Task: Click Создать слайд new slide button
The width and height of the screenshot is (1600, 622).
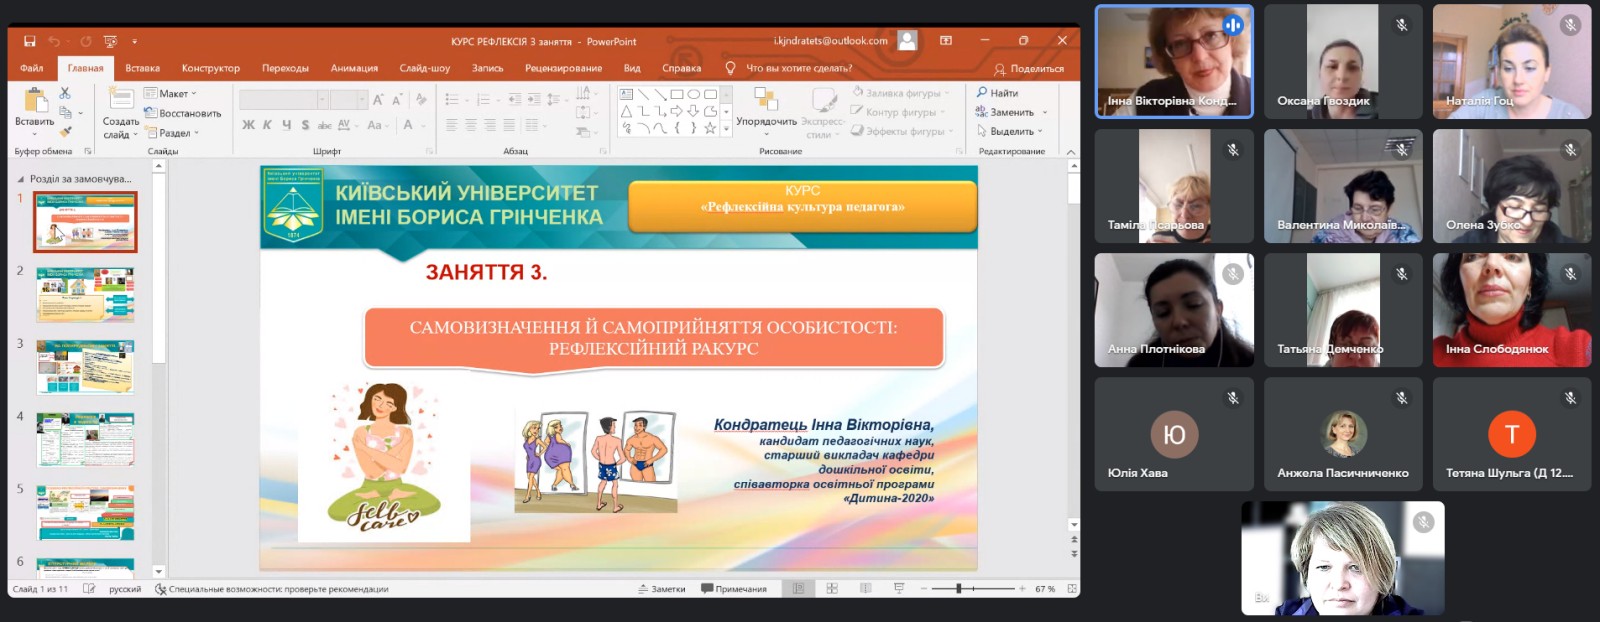Action: point(121,112)
